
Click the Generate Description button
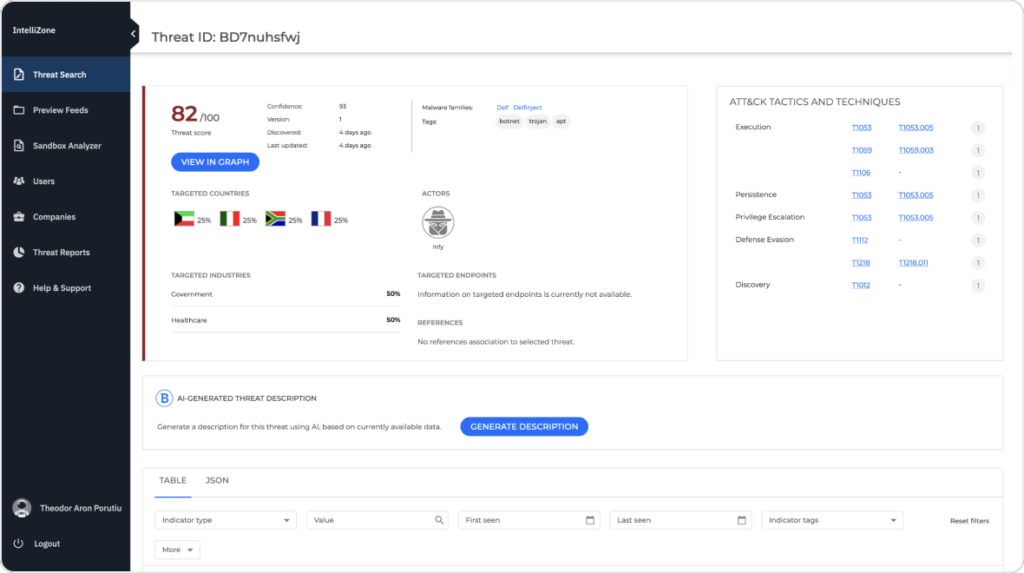coord(524,427)
